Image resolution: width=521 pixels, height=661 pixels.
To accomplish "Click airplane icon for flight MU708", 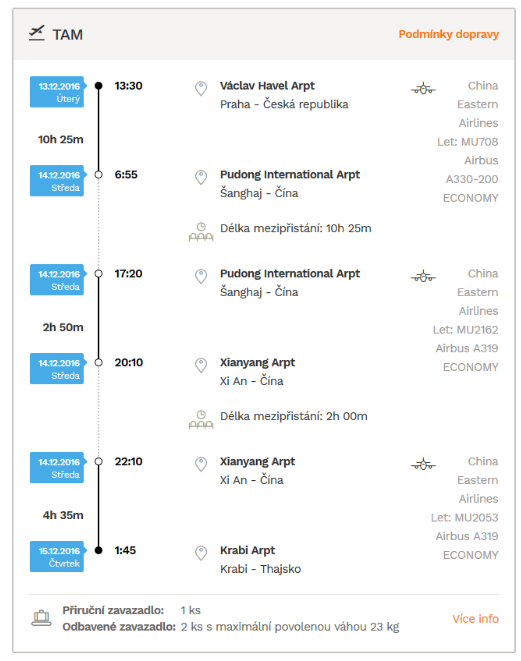I will (423, 89).
